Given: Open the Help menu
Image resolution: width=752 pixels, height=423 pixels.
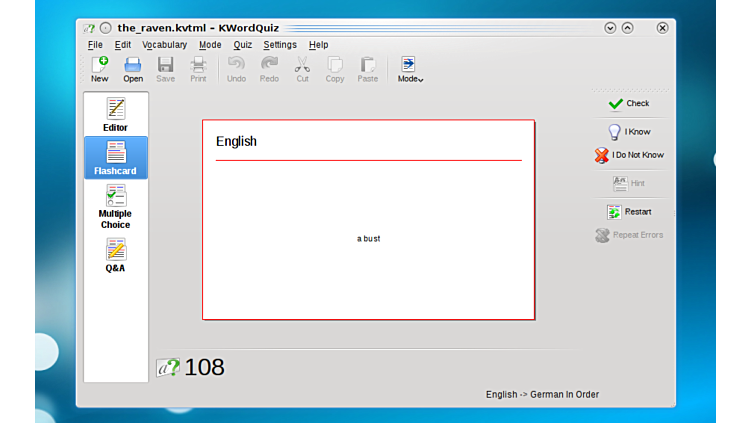Looking at the screenshot, I should tap(318, 45).
